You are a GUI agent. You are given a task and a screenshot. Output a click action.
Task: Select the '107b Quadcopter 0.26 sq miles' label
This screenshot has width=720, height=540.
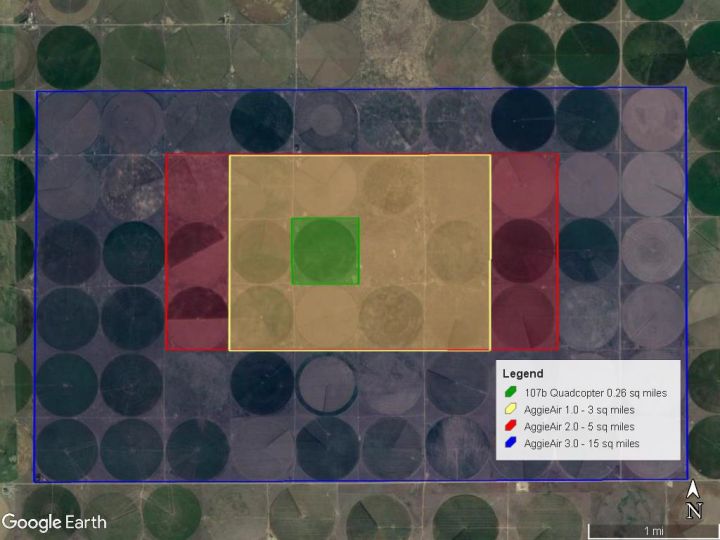(595, 393)
